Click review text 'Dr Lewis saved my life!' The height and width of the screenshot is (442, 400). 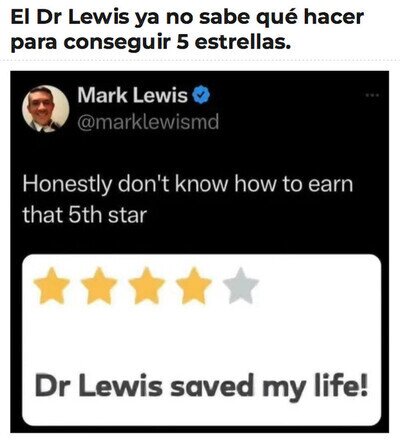(x=201, y=386)
